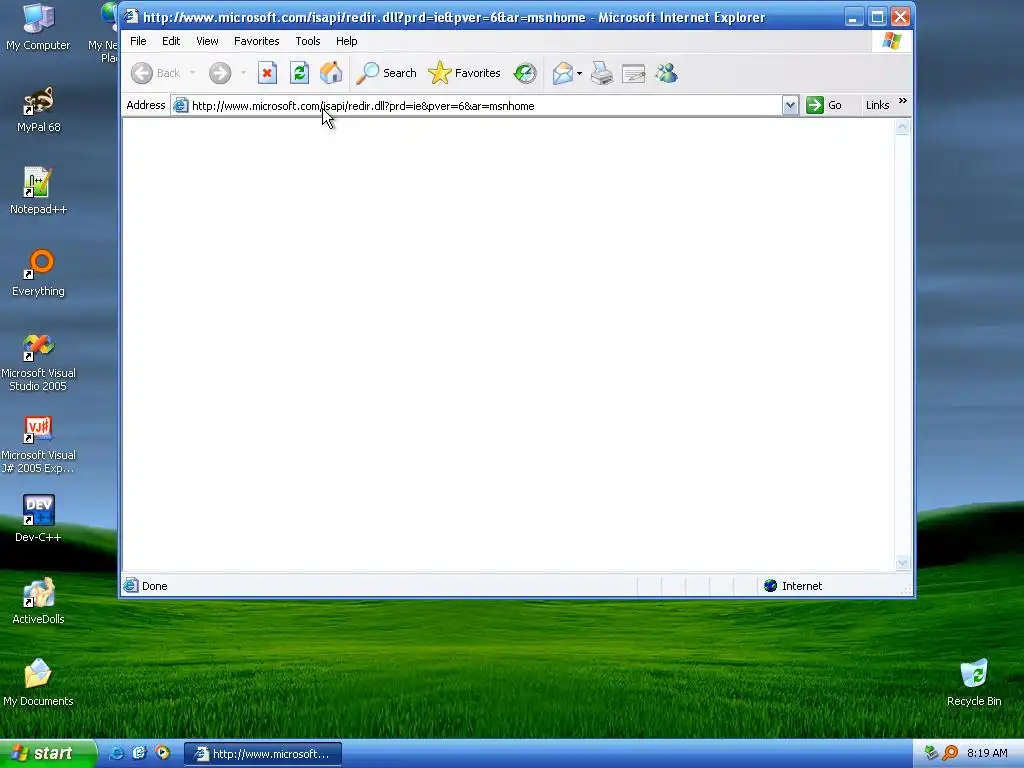Click the orange search tray icon
Screen dimensions: 1024x768
click(x=950, y=753)
